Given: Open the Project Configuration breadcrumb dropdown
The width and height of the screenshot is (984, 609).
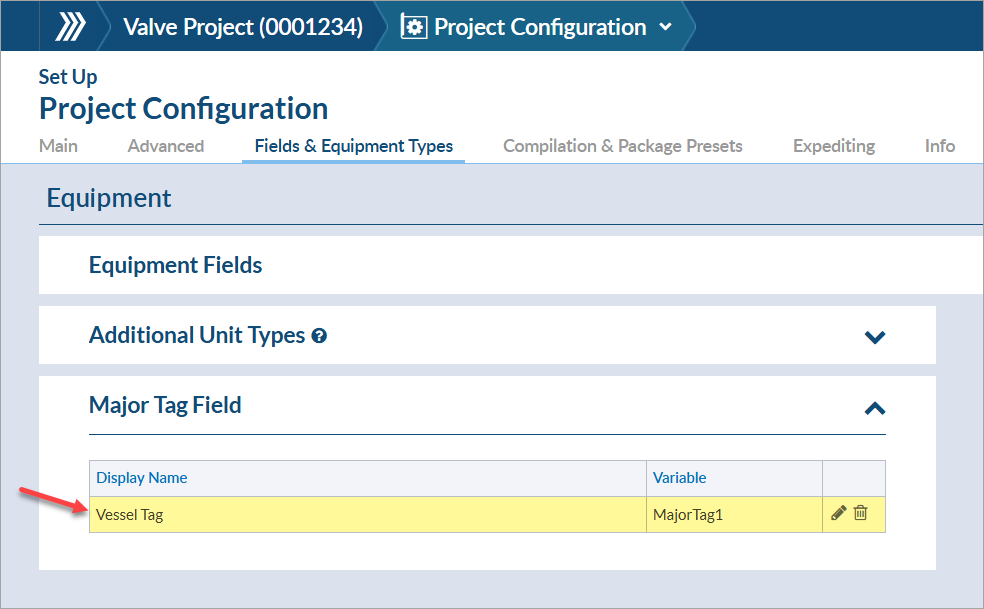Looking at the screenshot, I should (x=666, y=27).
